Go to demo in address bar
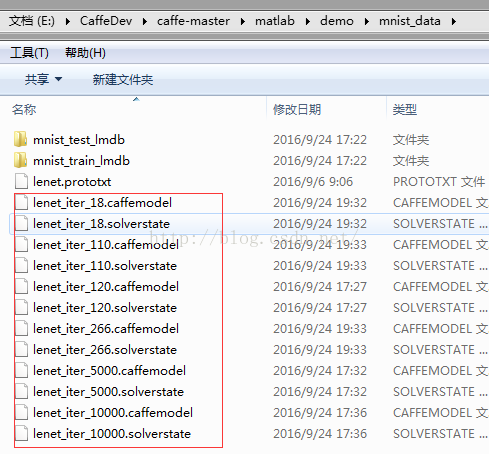The width and height of the screenshot is (489, 454). pyautogui.click(x=337, y=21)
